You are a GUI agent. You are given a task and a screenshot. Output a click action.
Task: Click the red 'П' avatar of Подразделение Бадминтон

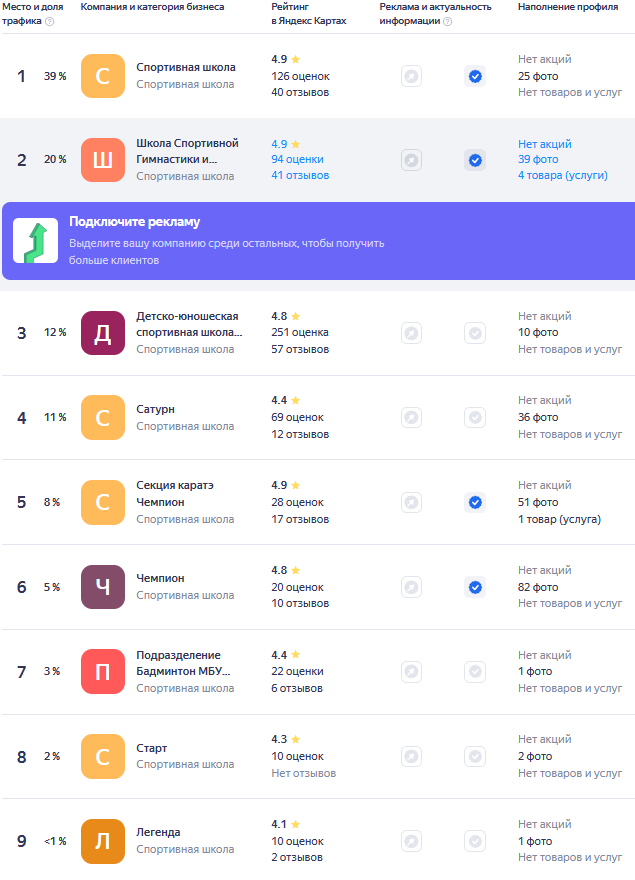(x=102, y=672)
